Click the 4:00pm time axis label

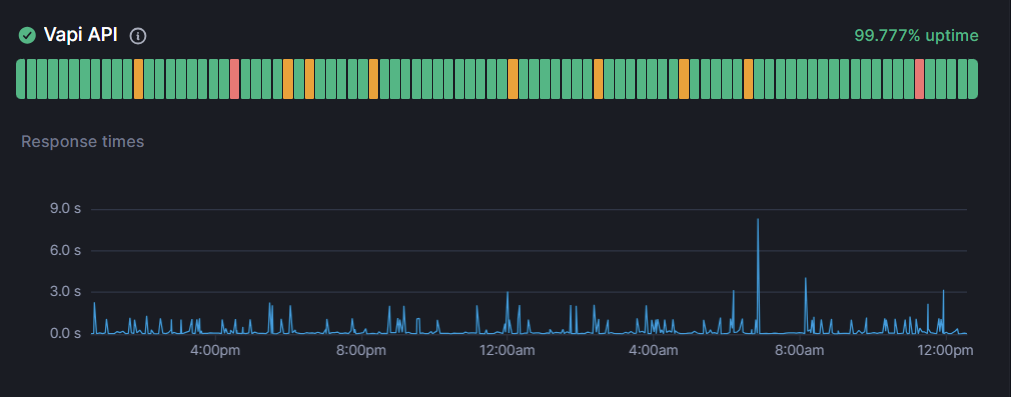216,351
